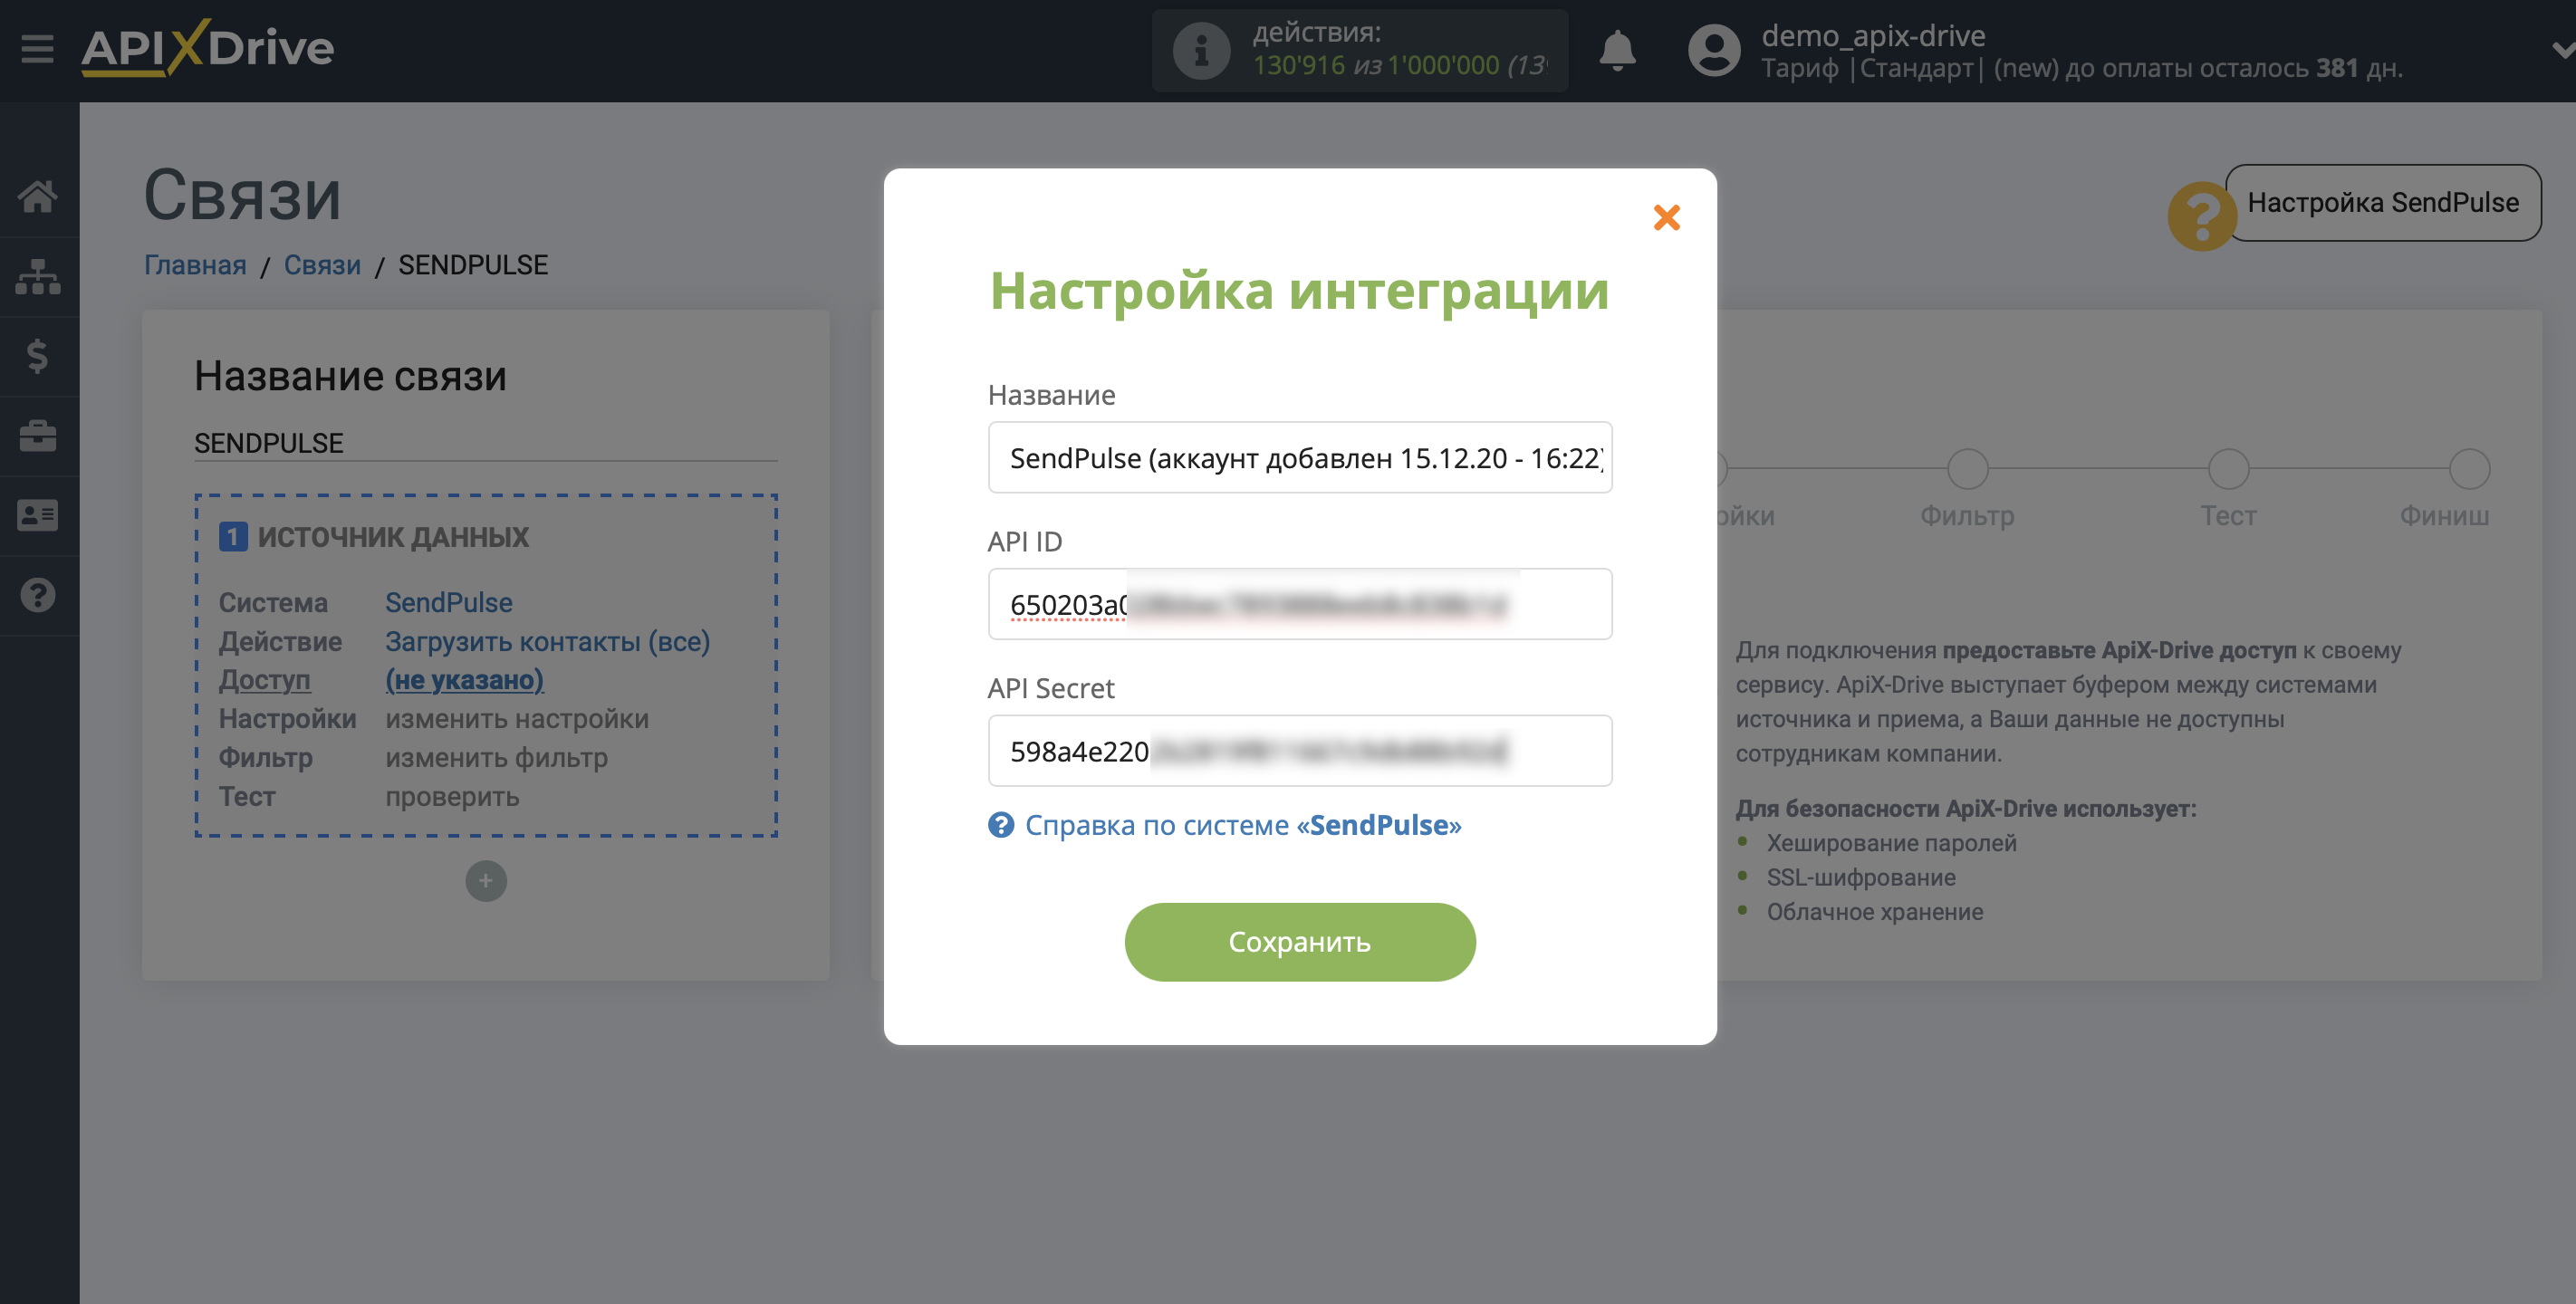This screenshot has width=2576, height=1304.
Task: Click the Доступ label
Action: point(264,680)
